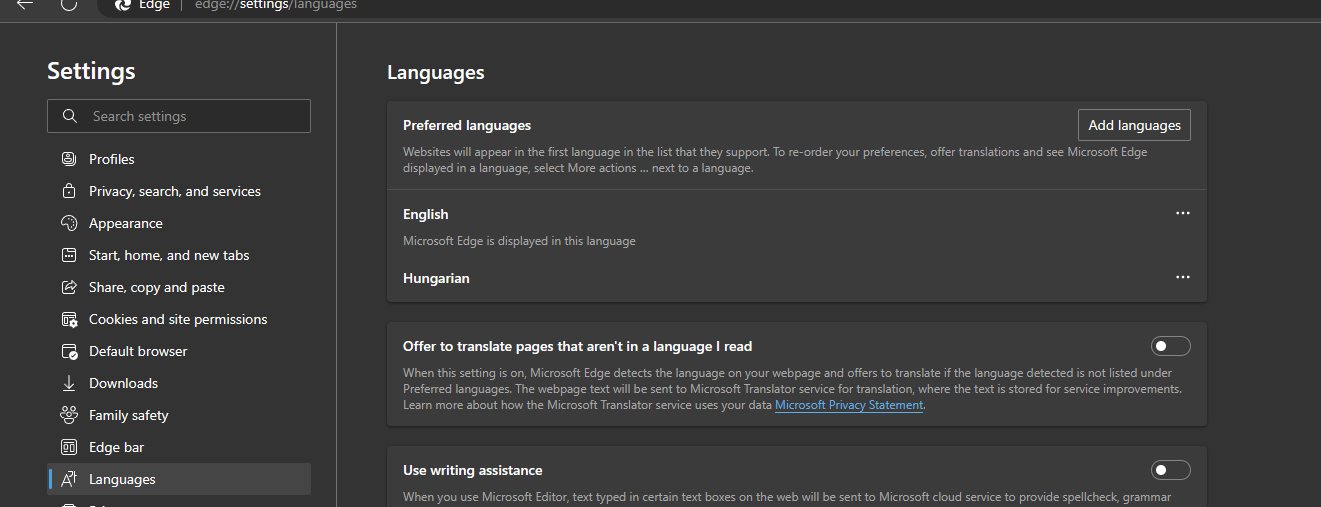Image resolution: width=1321 pixels, height=507 pixels.
Task: Click the Cookies and site permissions icon
Action: tap(69, 319)
